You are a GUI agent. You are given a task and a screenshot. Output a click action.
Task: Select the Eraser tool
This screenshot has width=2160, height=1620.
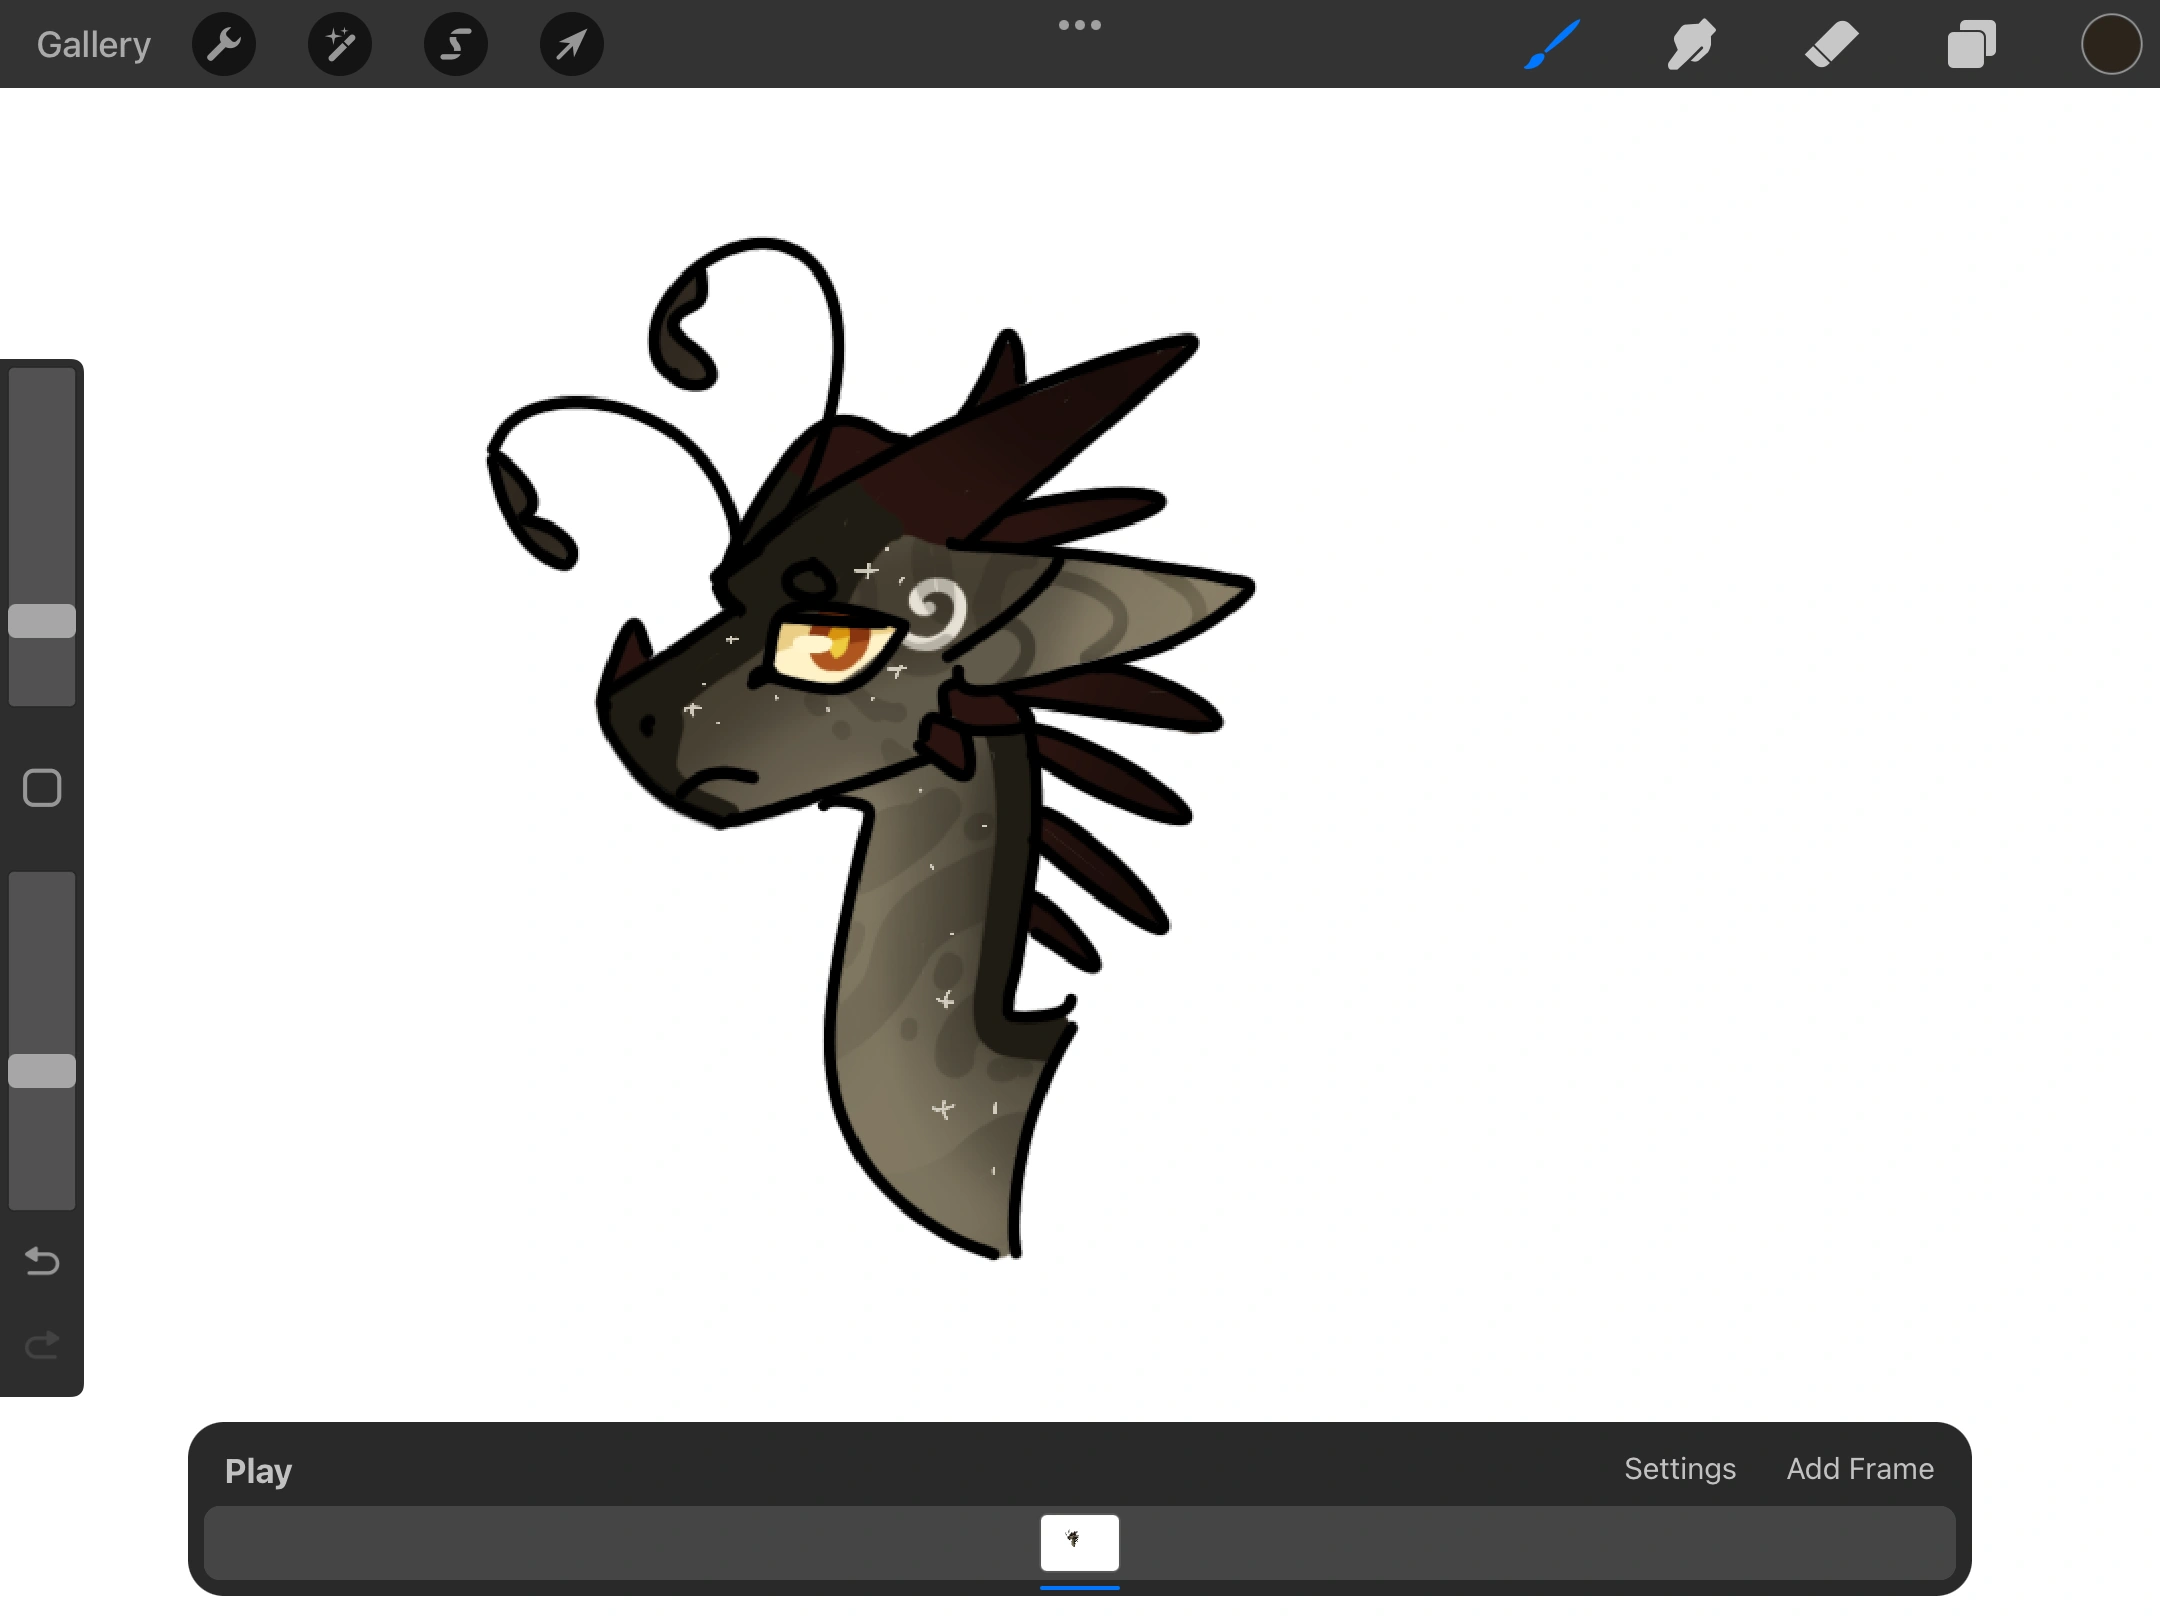click(1832, 44)
